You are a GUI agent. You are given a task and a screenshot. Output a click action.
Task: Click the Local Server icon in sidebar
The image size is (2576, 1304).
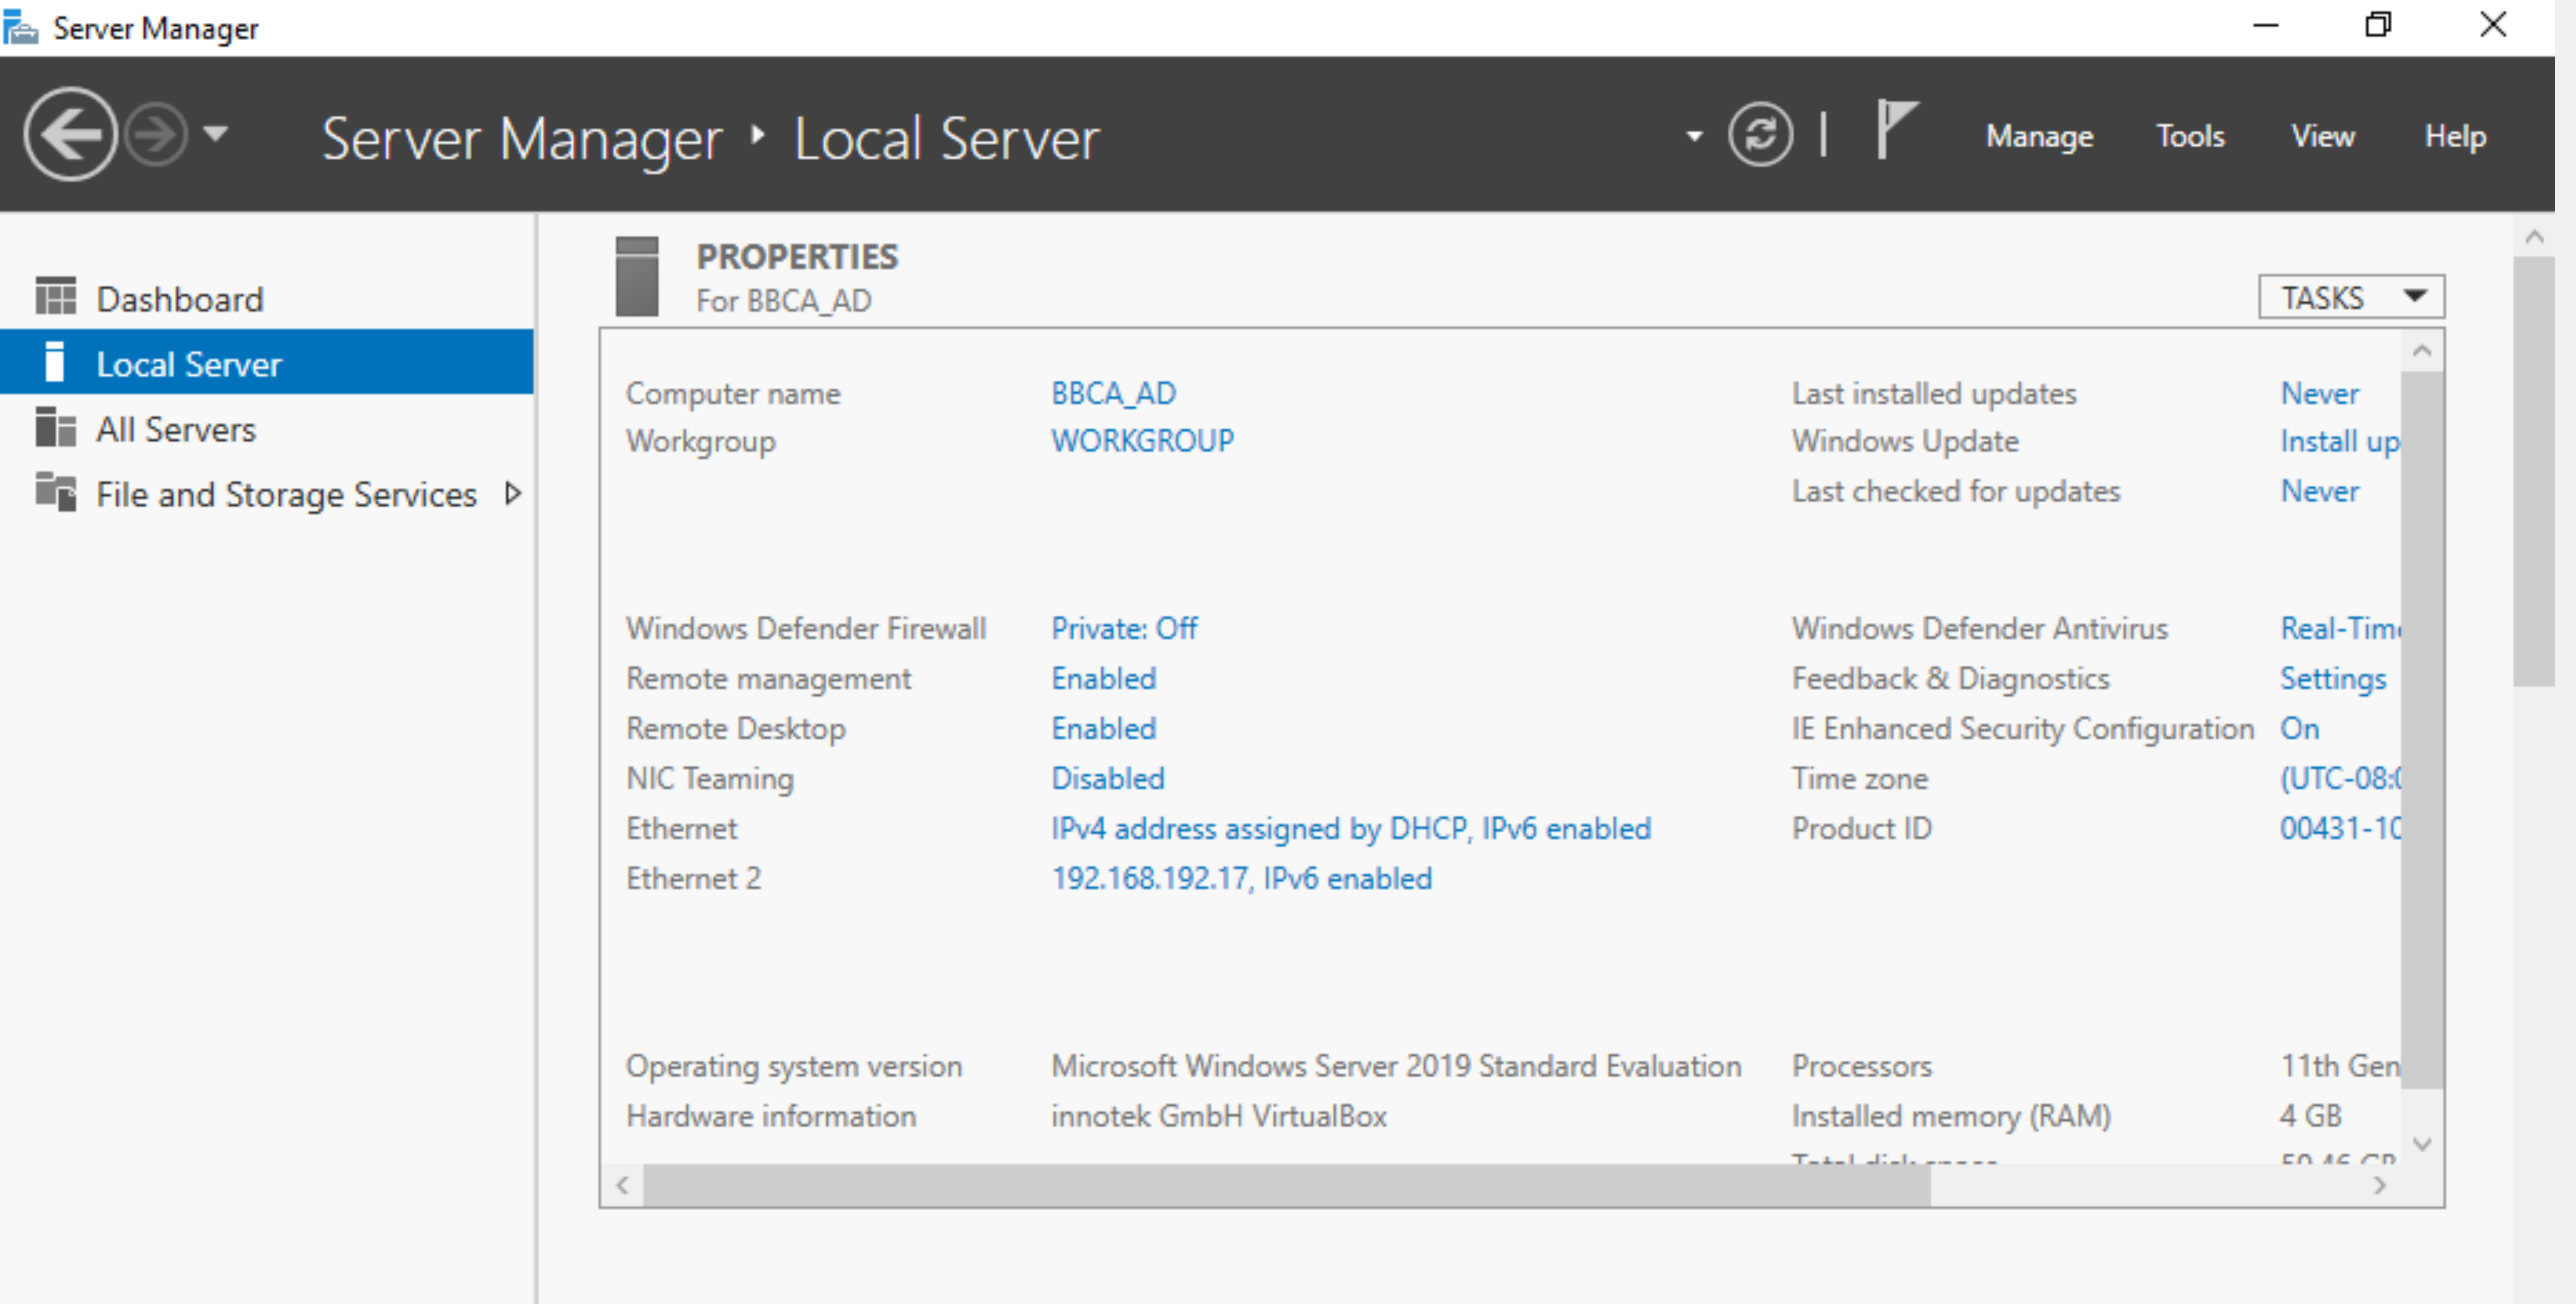pos(55,361)
